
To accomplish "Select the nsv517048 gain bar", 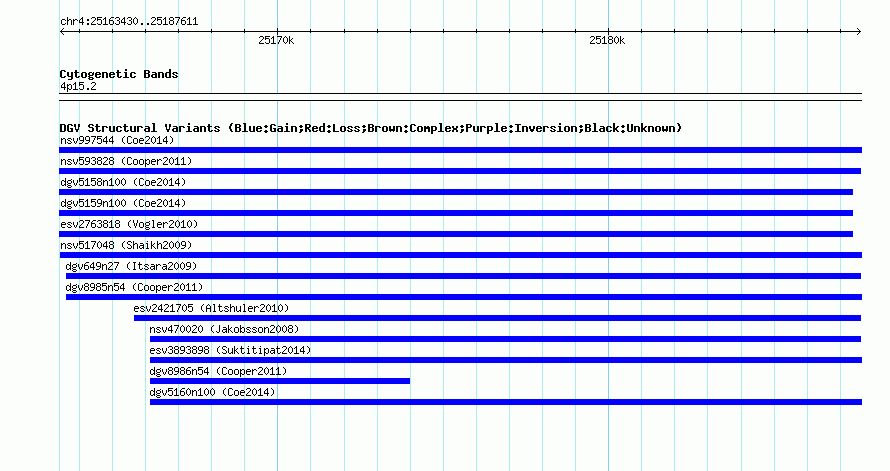I will pyautogui.click(x=460, y=255).
